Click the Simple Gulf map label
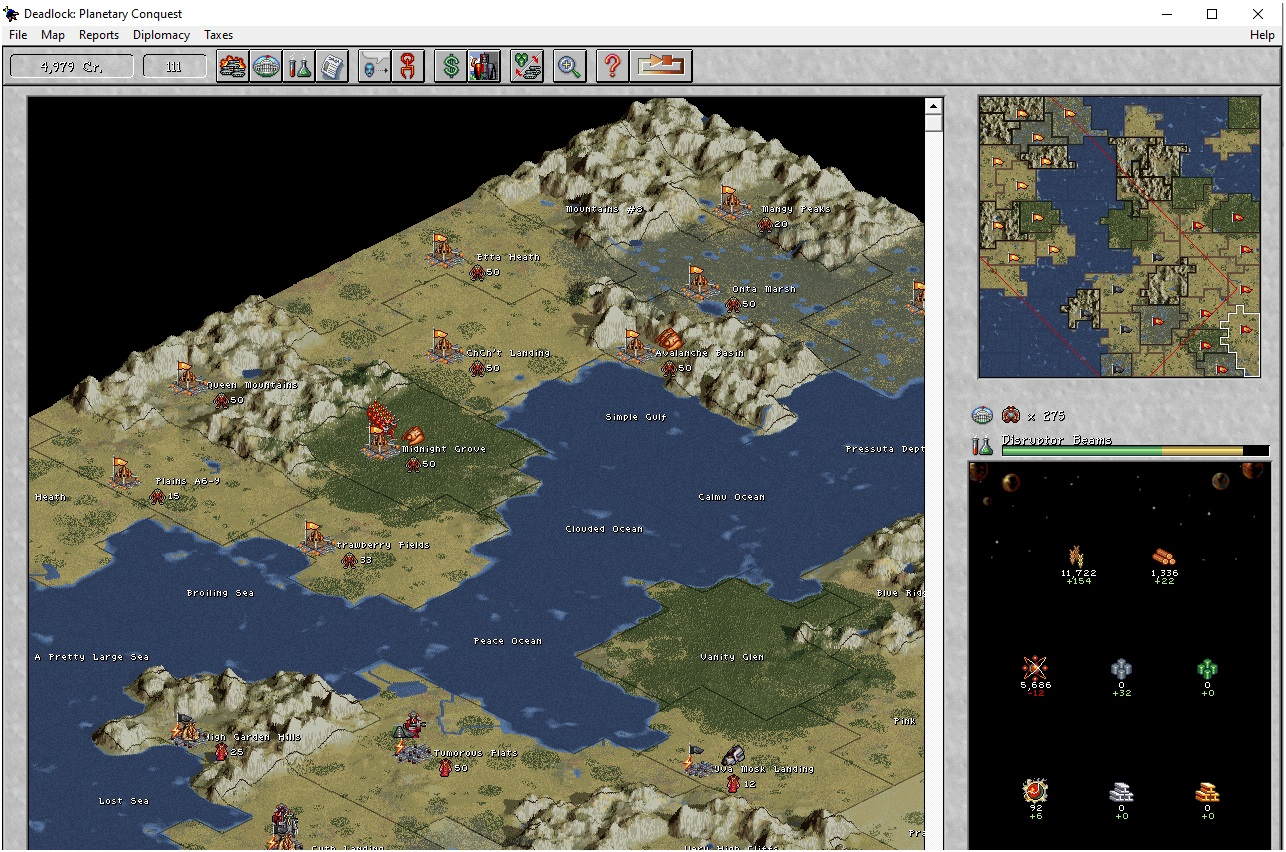1286x852 pixels. click(636, 417)
